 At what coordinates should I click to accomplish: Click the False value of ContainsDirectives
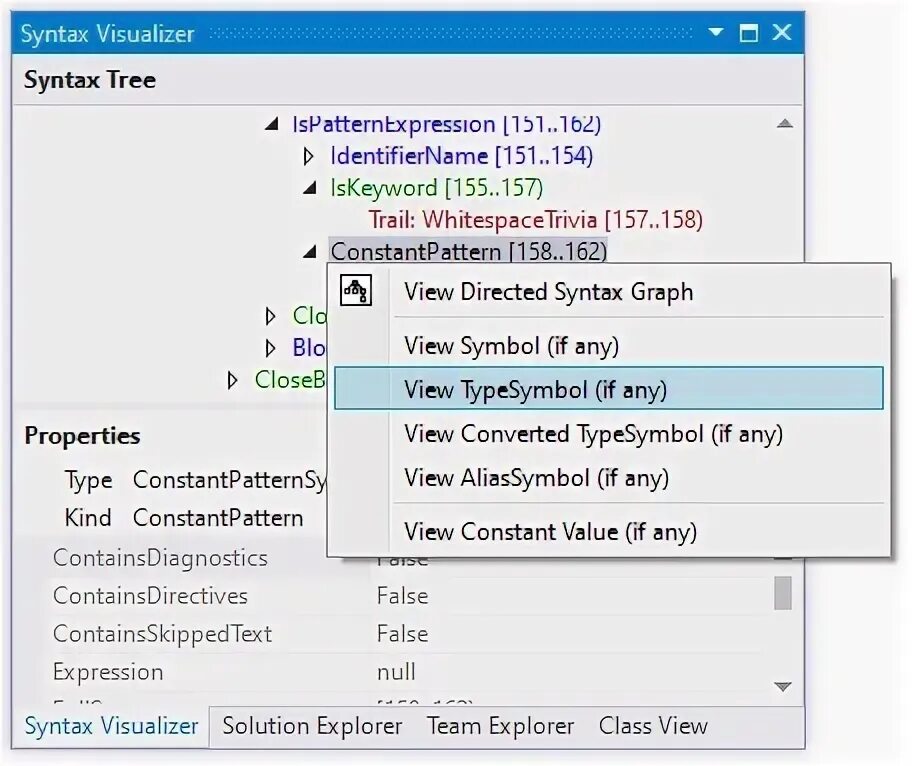pos(402,596)
